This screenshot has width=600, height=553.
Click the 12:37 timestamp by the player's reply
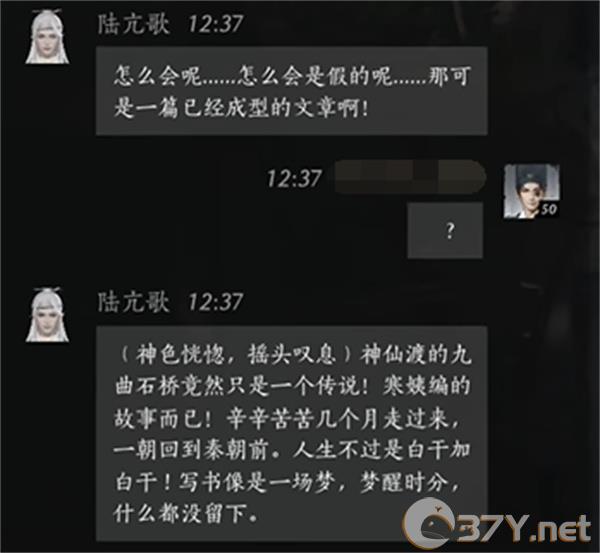pyautogui.click(x=294, y=179)
